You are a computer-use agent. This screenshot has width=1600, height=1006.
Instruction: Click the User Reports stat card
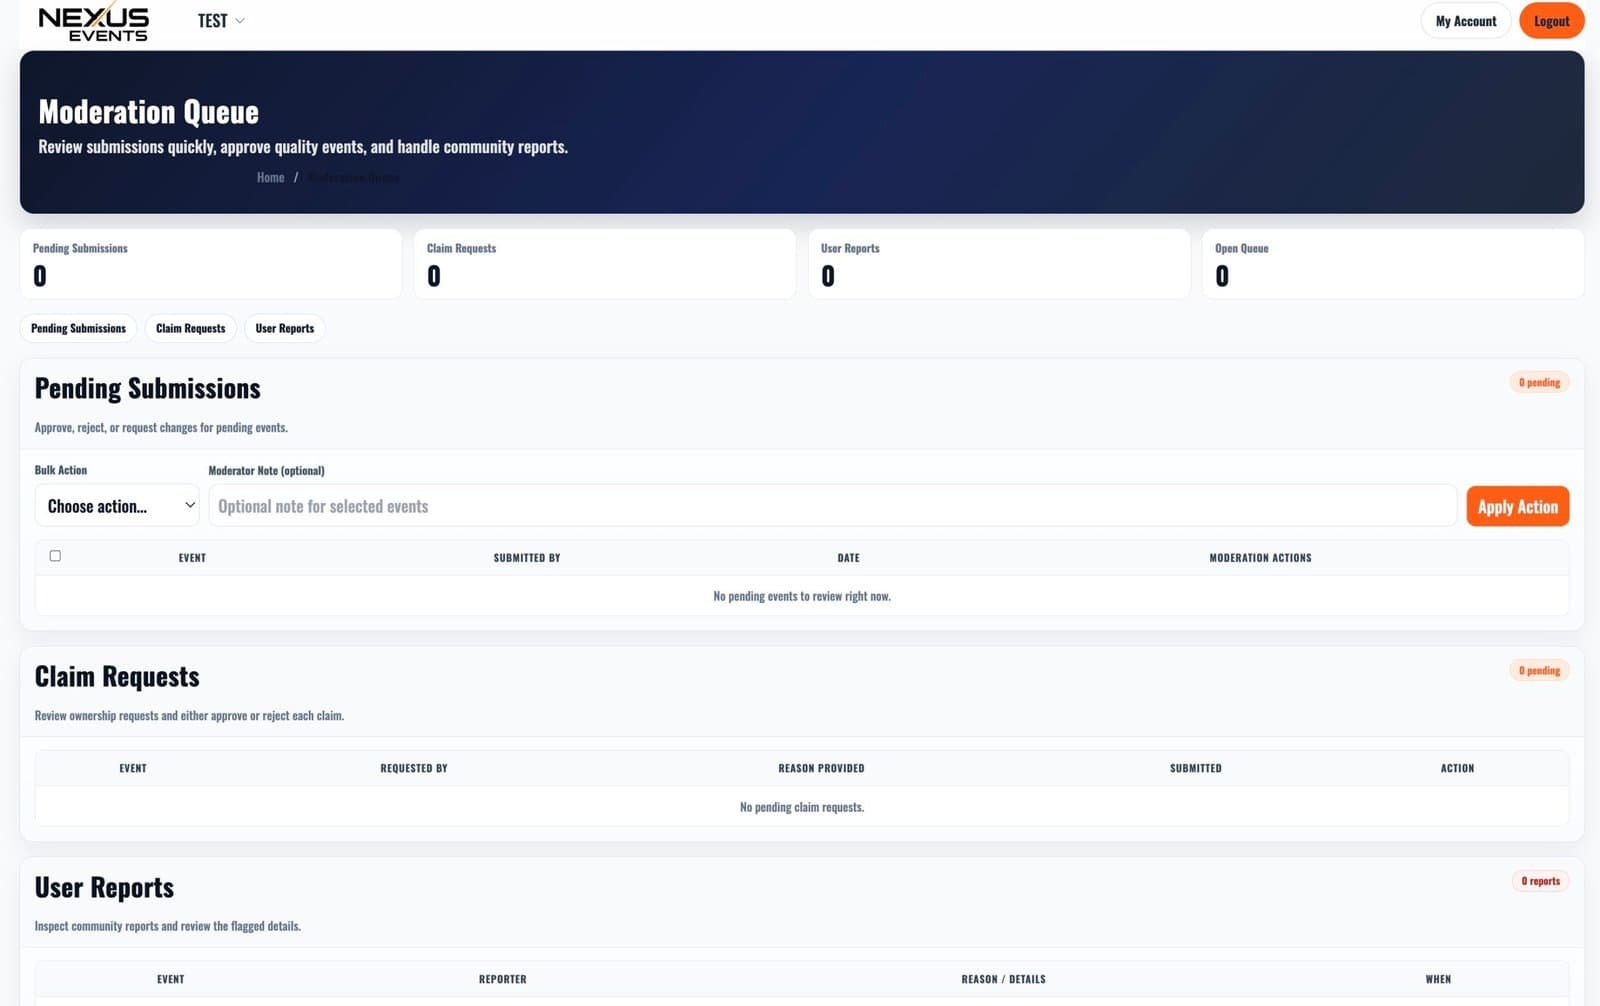click(999, 263)
